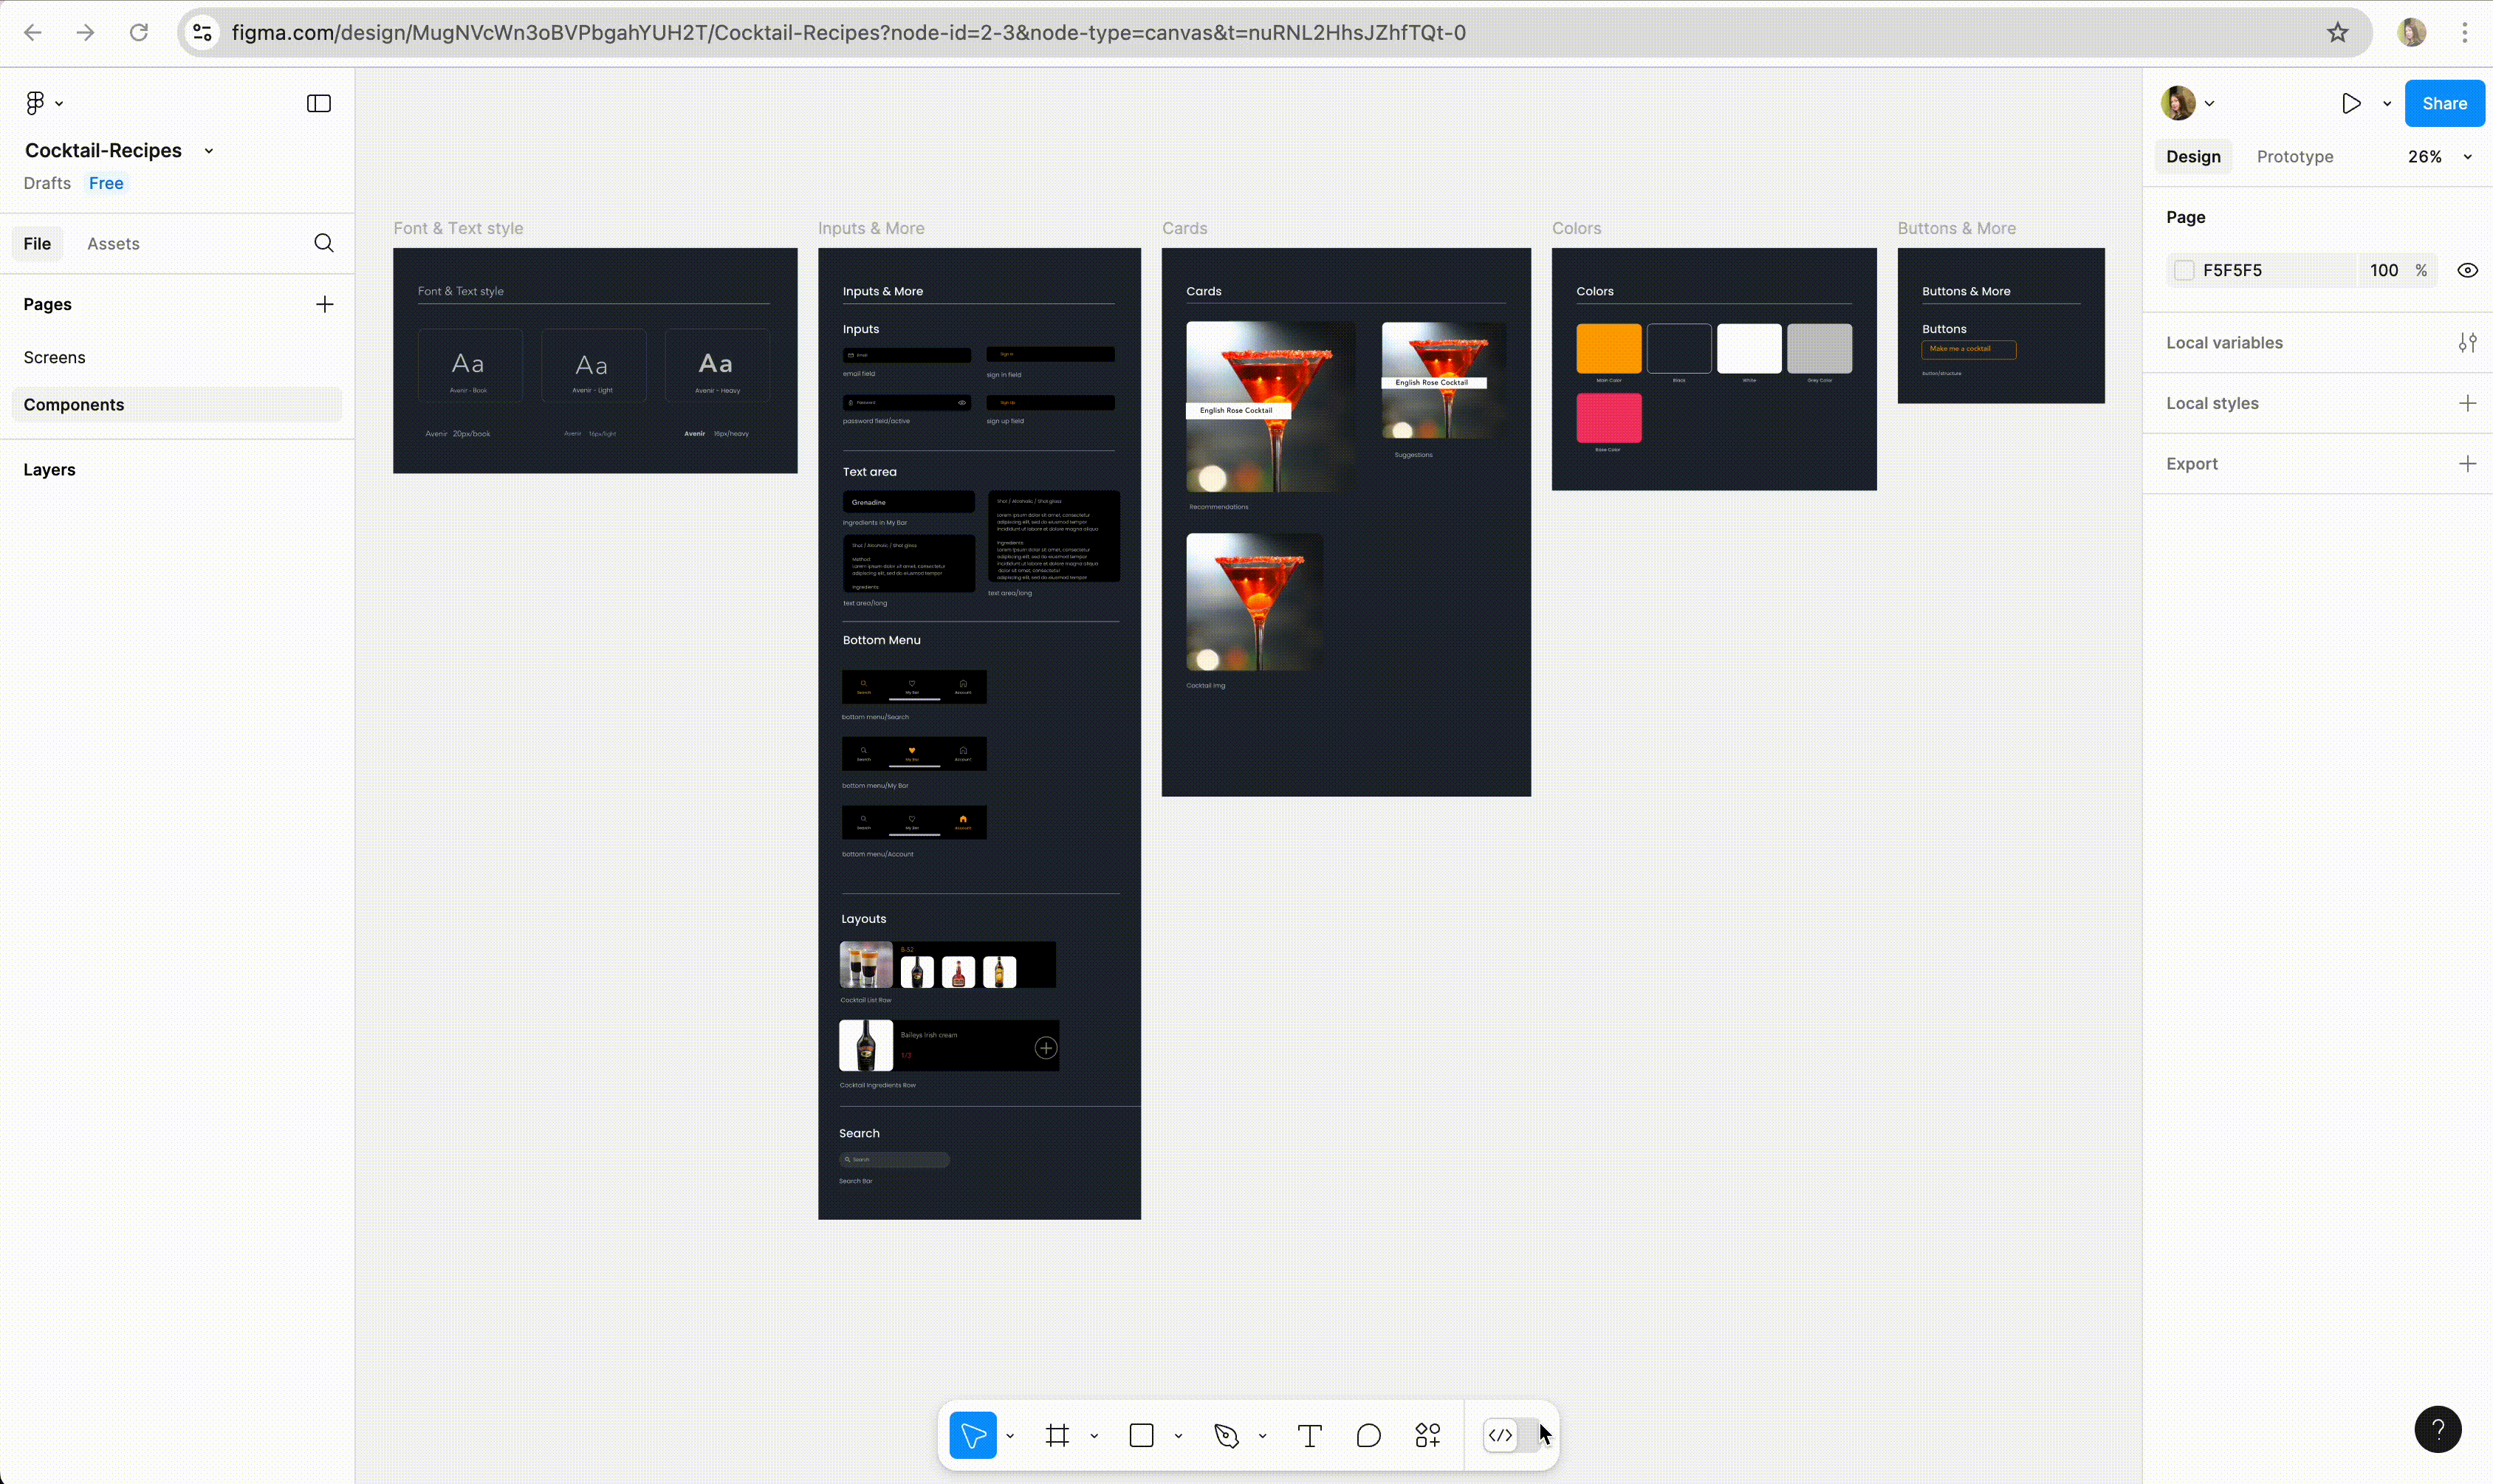Image resolution: width=2493 pixels, height=1484 pixels.
Task: Switch to the Assets tab
Action: (113, 244)
